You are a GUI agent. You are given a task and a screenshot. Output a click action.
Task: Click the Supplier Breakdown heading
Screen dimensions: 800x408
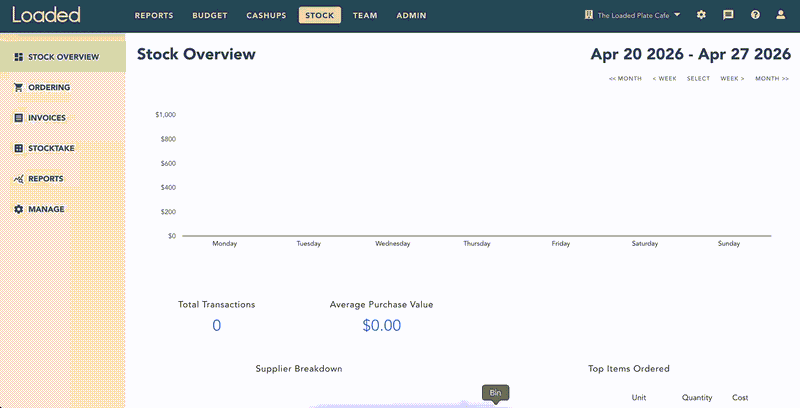299,369
